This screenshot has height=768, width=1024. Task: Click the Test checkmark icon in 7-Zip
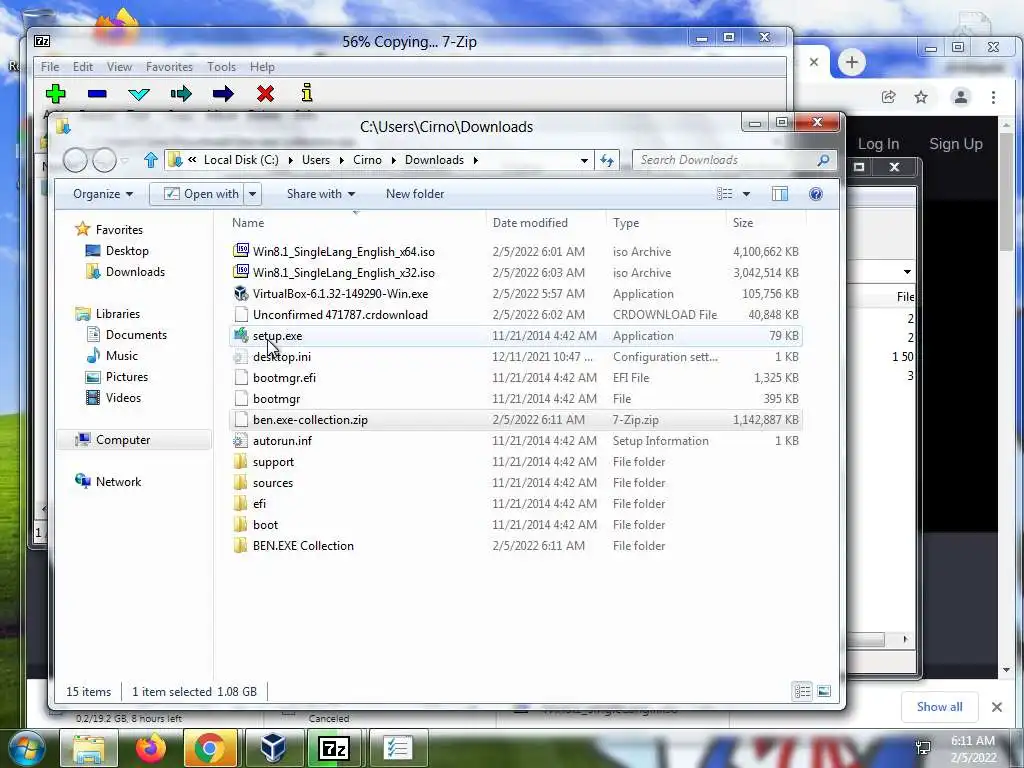(139, 94)
